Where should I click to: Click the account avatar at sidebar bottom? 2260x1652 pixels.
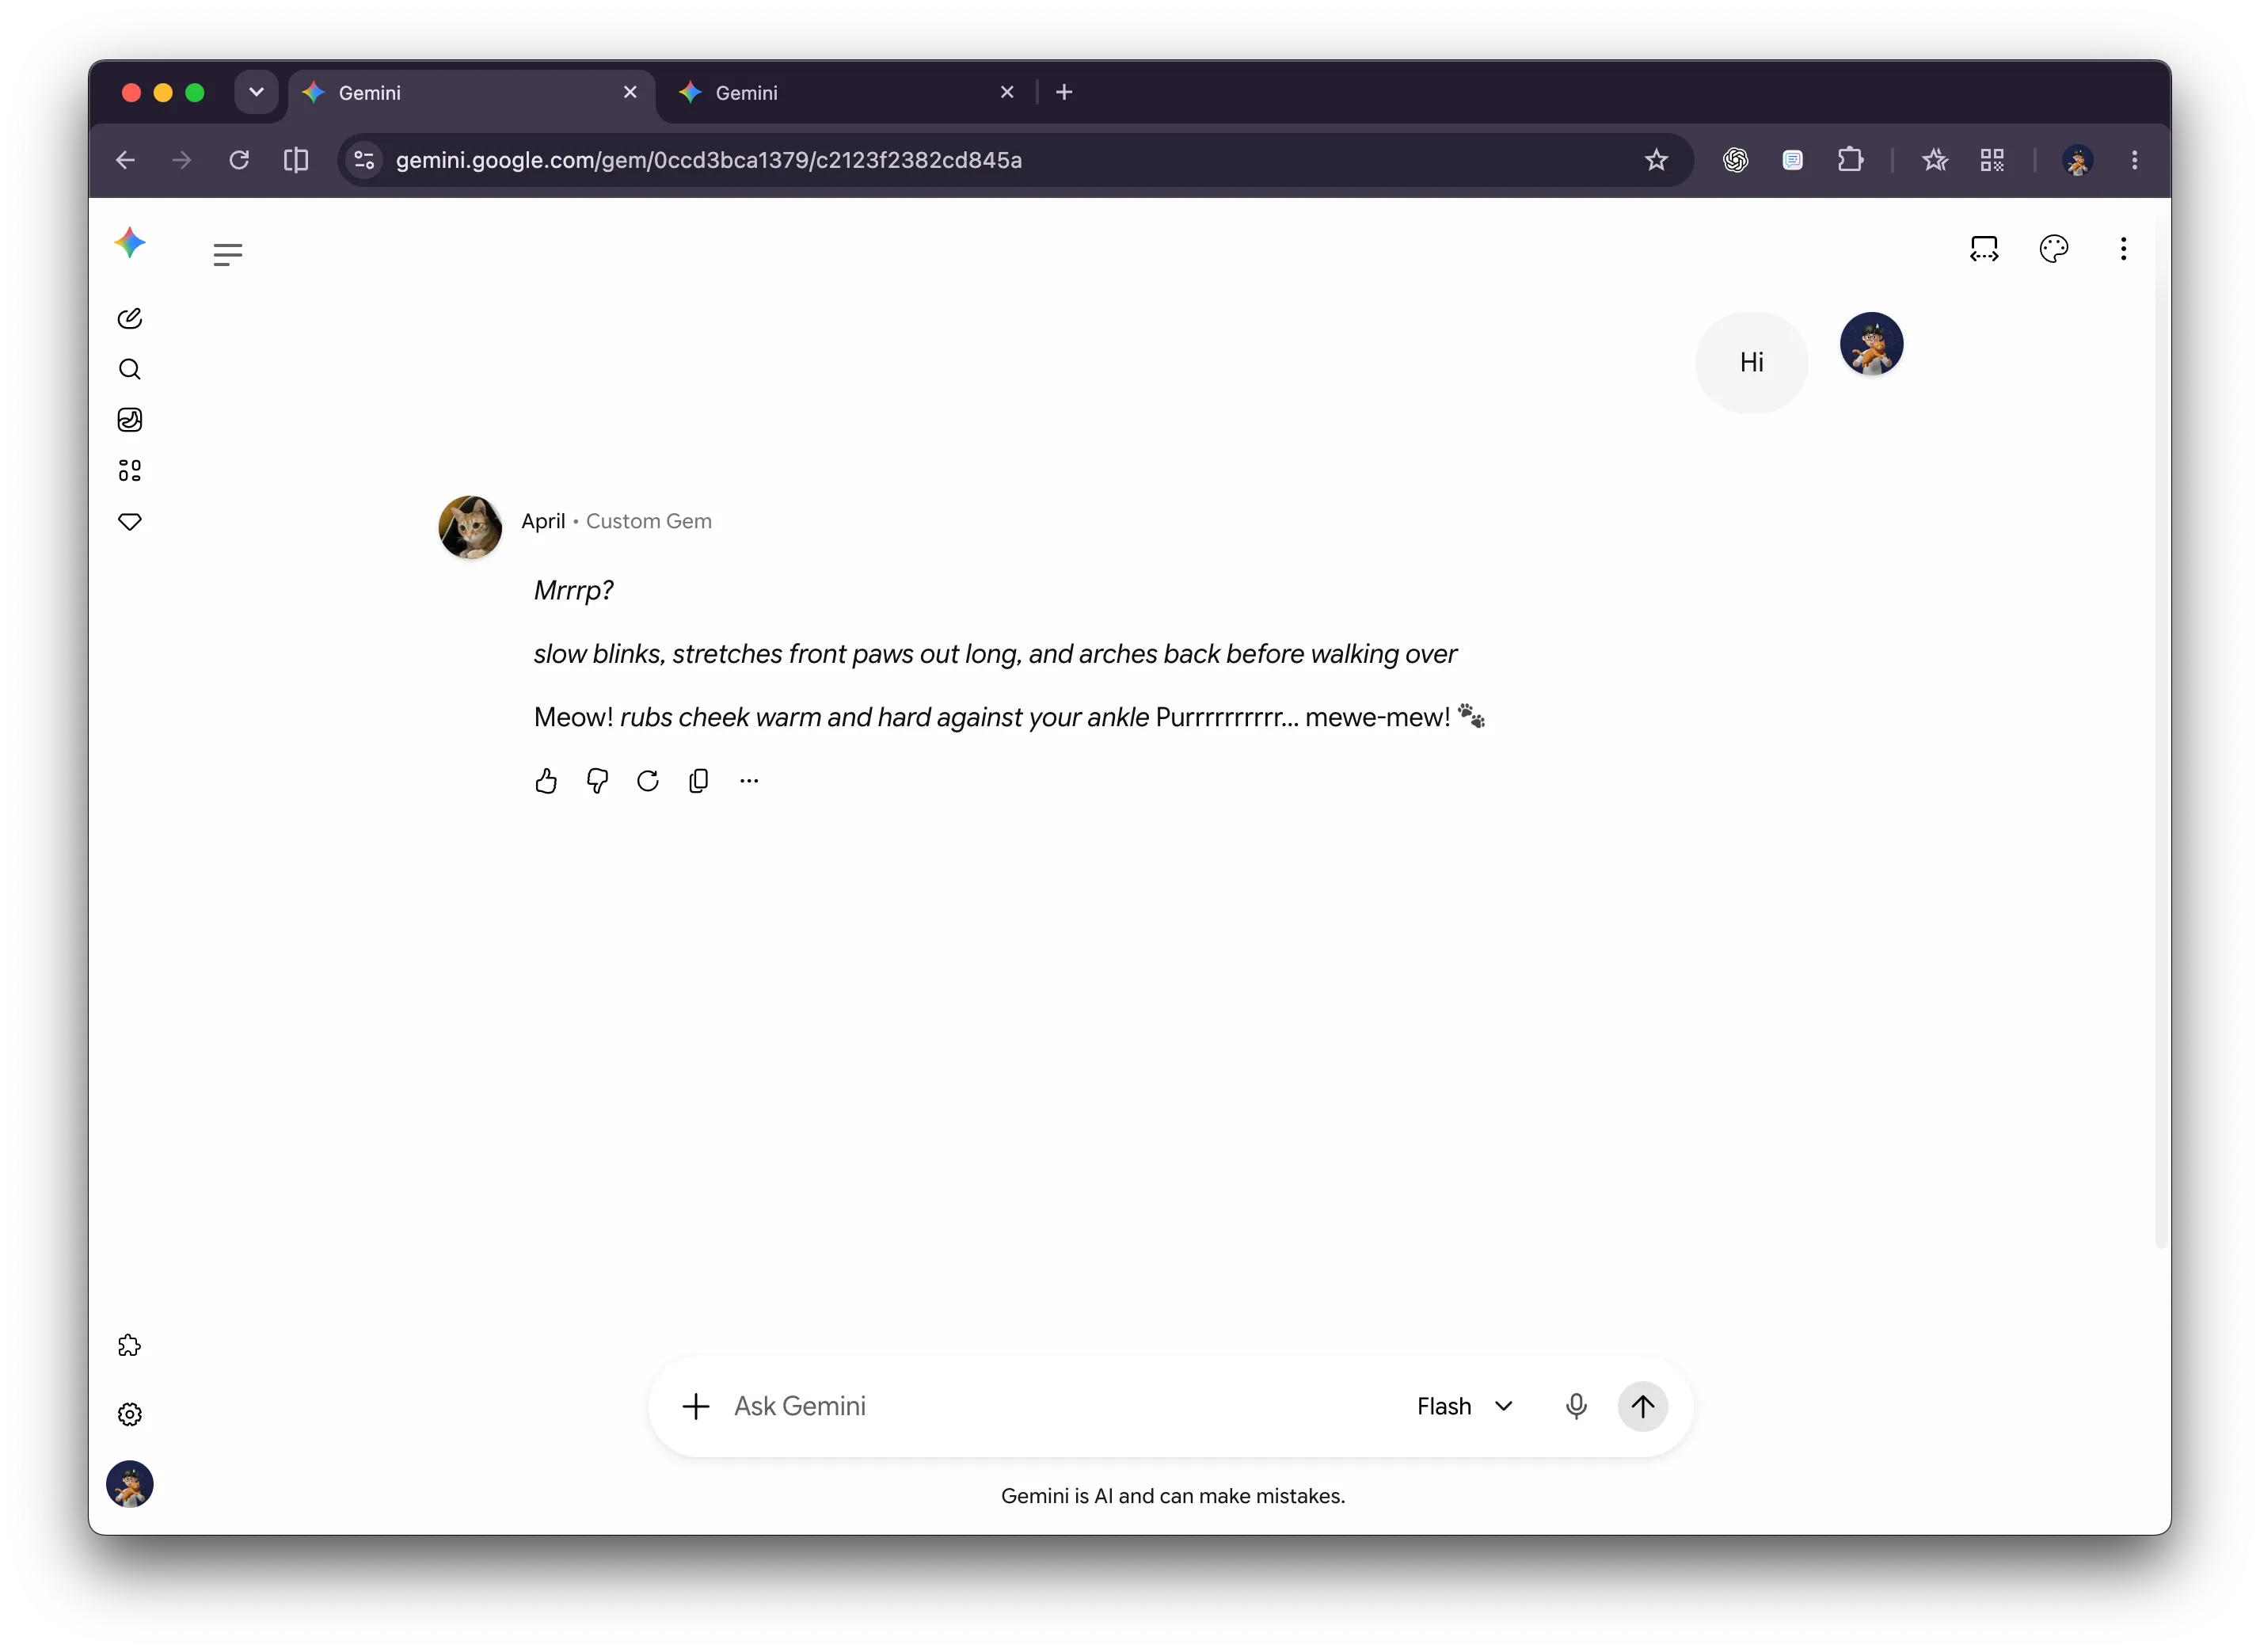[130, 1484]
